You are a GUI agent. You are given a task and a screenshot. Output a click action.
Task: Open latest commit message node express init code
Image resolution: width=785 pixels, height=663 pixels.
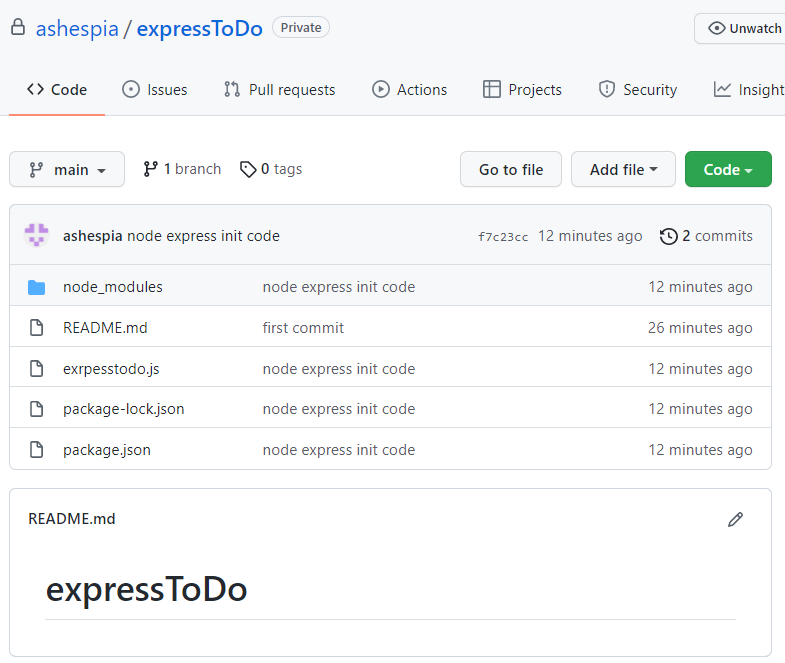click(x=203, y=236)
